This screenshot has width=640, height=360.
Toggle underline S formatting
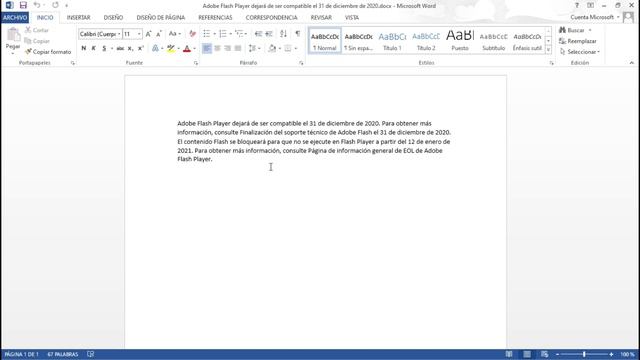coord(104,49)
